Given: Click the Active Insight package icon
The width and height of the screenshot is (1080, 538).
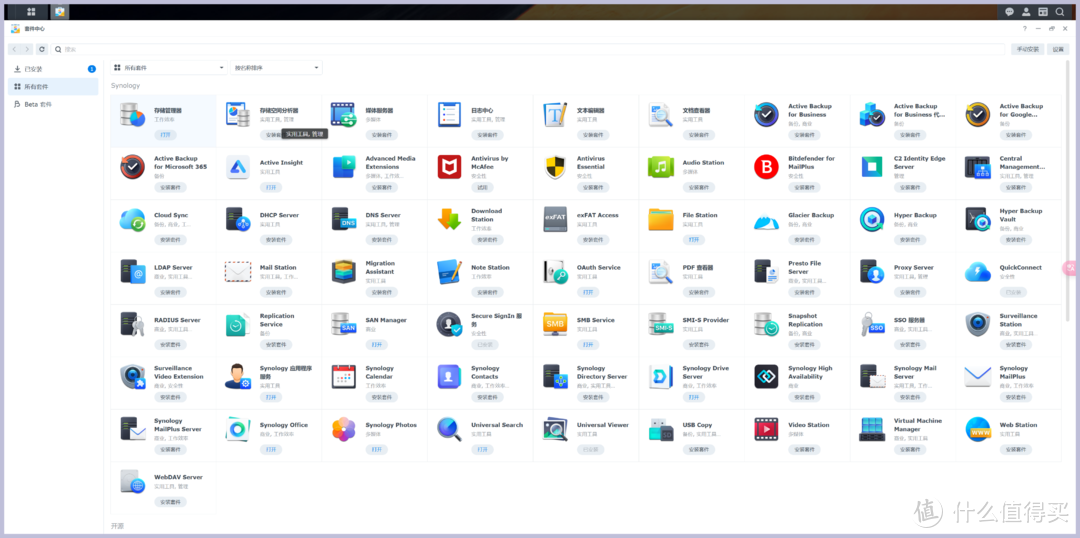Looking at the screenshot, I should pos(238,167).
